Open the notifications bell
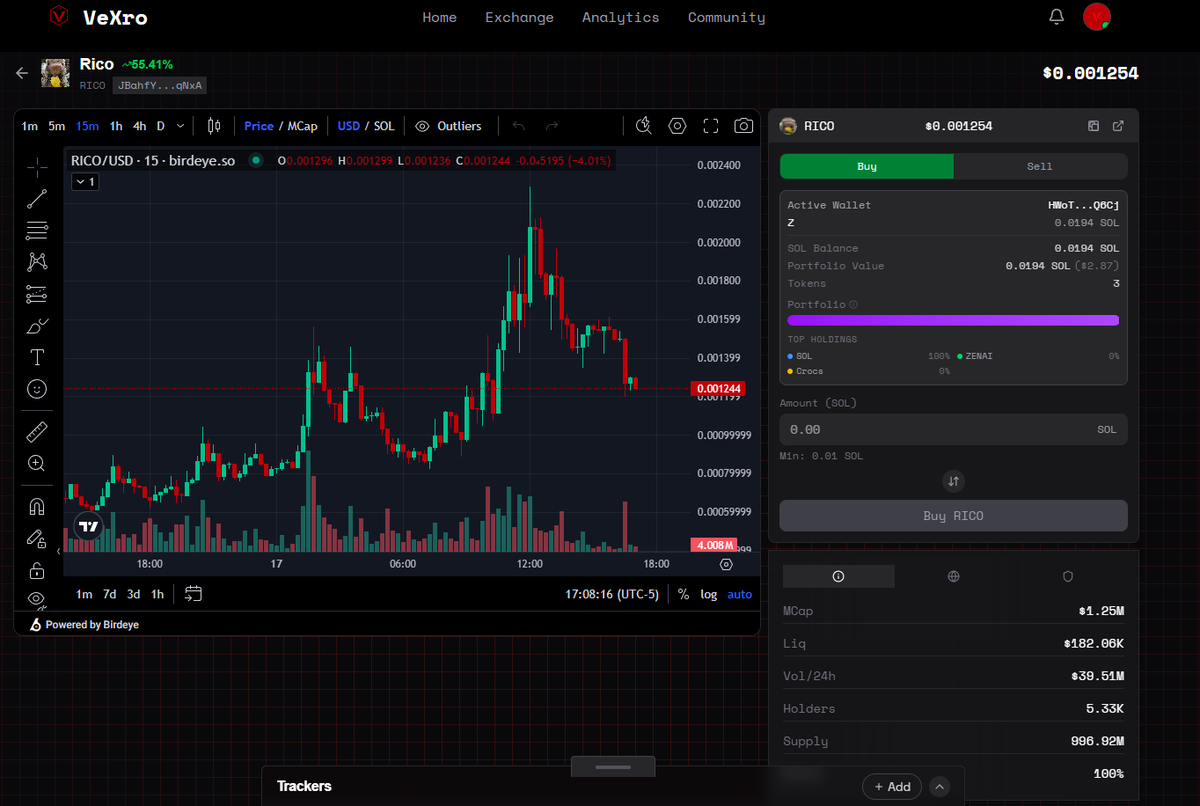Image resolution: width=1200 pixels, height=806 pixels. click(1057, 16)
